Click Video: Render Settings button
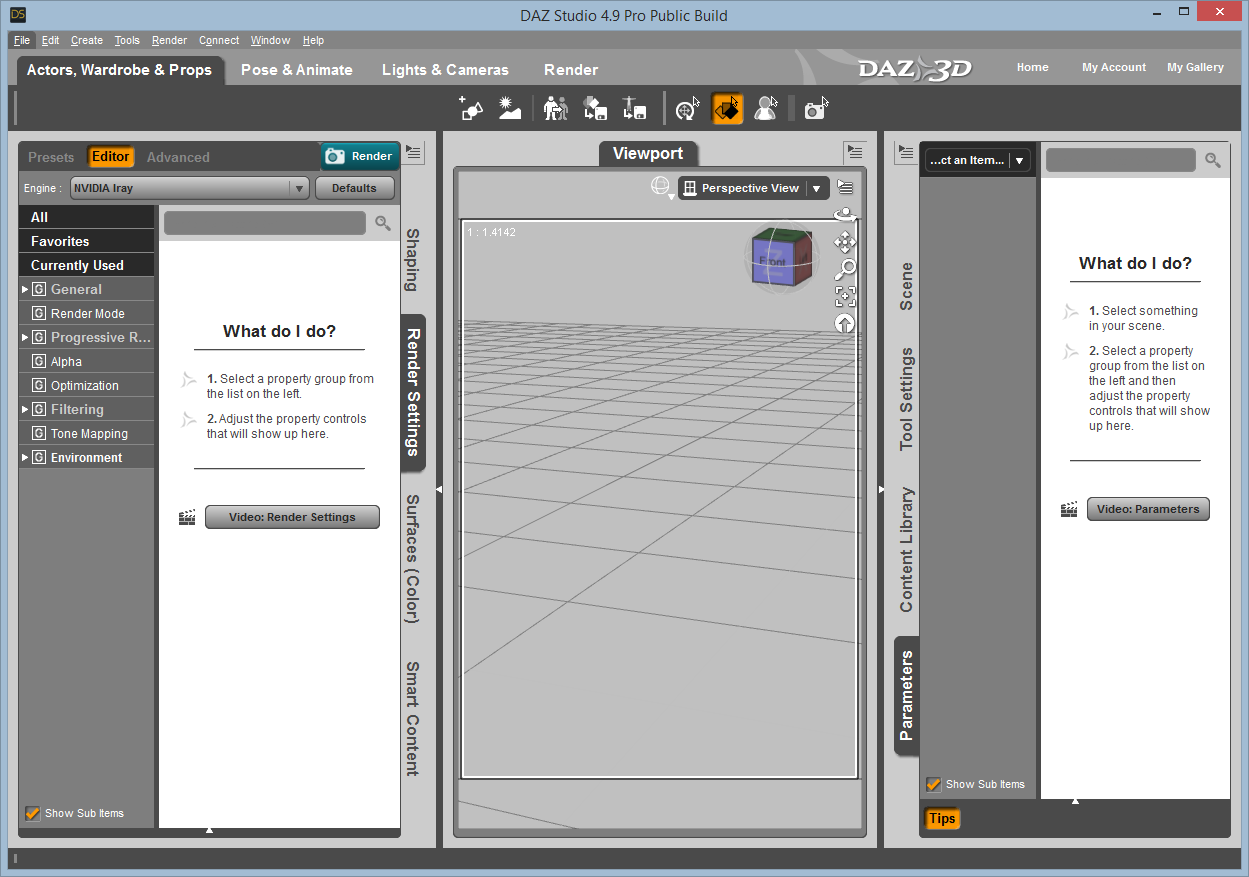The width and height of the screenshot is (1249, 877). (292, 517)
